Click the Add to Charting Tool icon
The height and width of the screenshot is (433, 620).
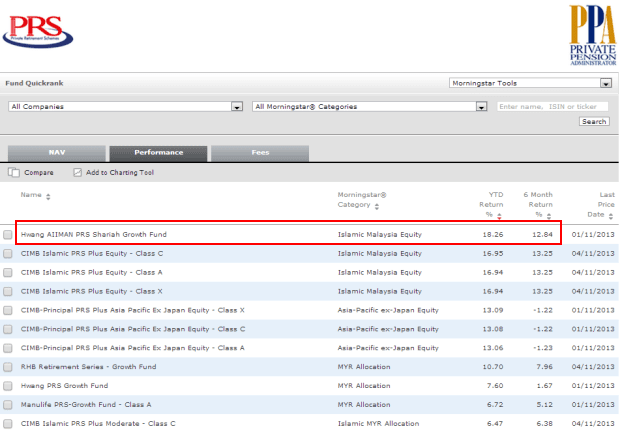tap(78, 173)
